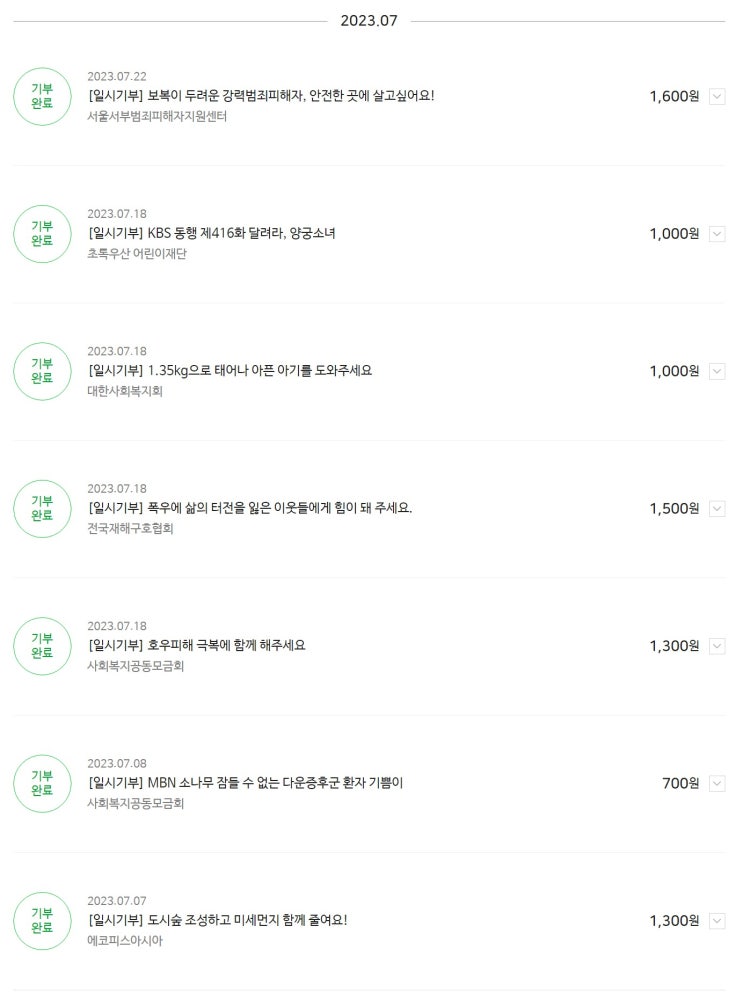Click 기부완료 badge for 도시숲 조성 donation
The image size is (743, 1007).
42,920
